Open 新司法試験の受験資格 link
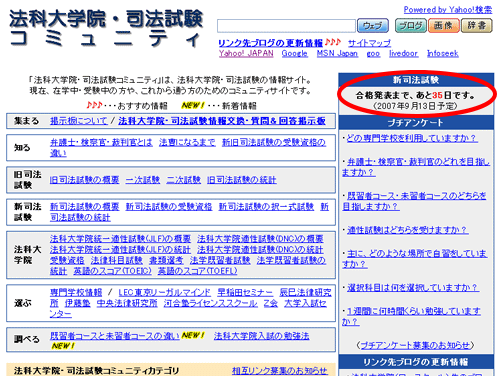The height and width of the screenshot is (376, 500). (169, 207)
